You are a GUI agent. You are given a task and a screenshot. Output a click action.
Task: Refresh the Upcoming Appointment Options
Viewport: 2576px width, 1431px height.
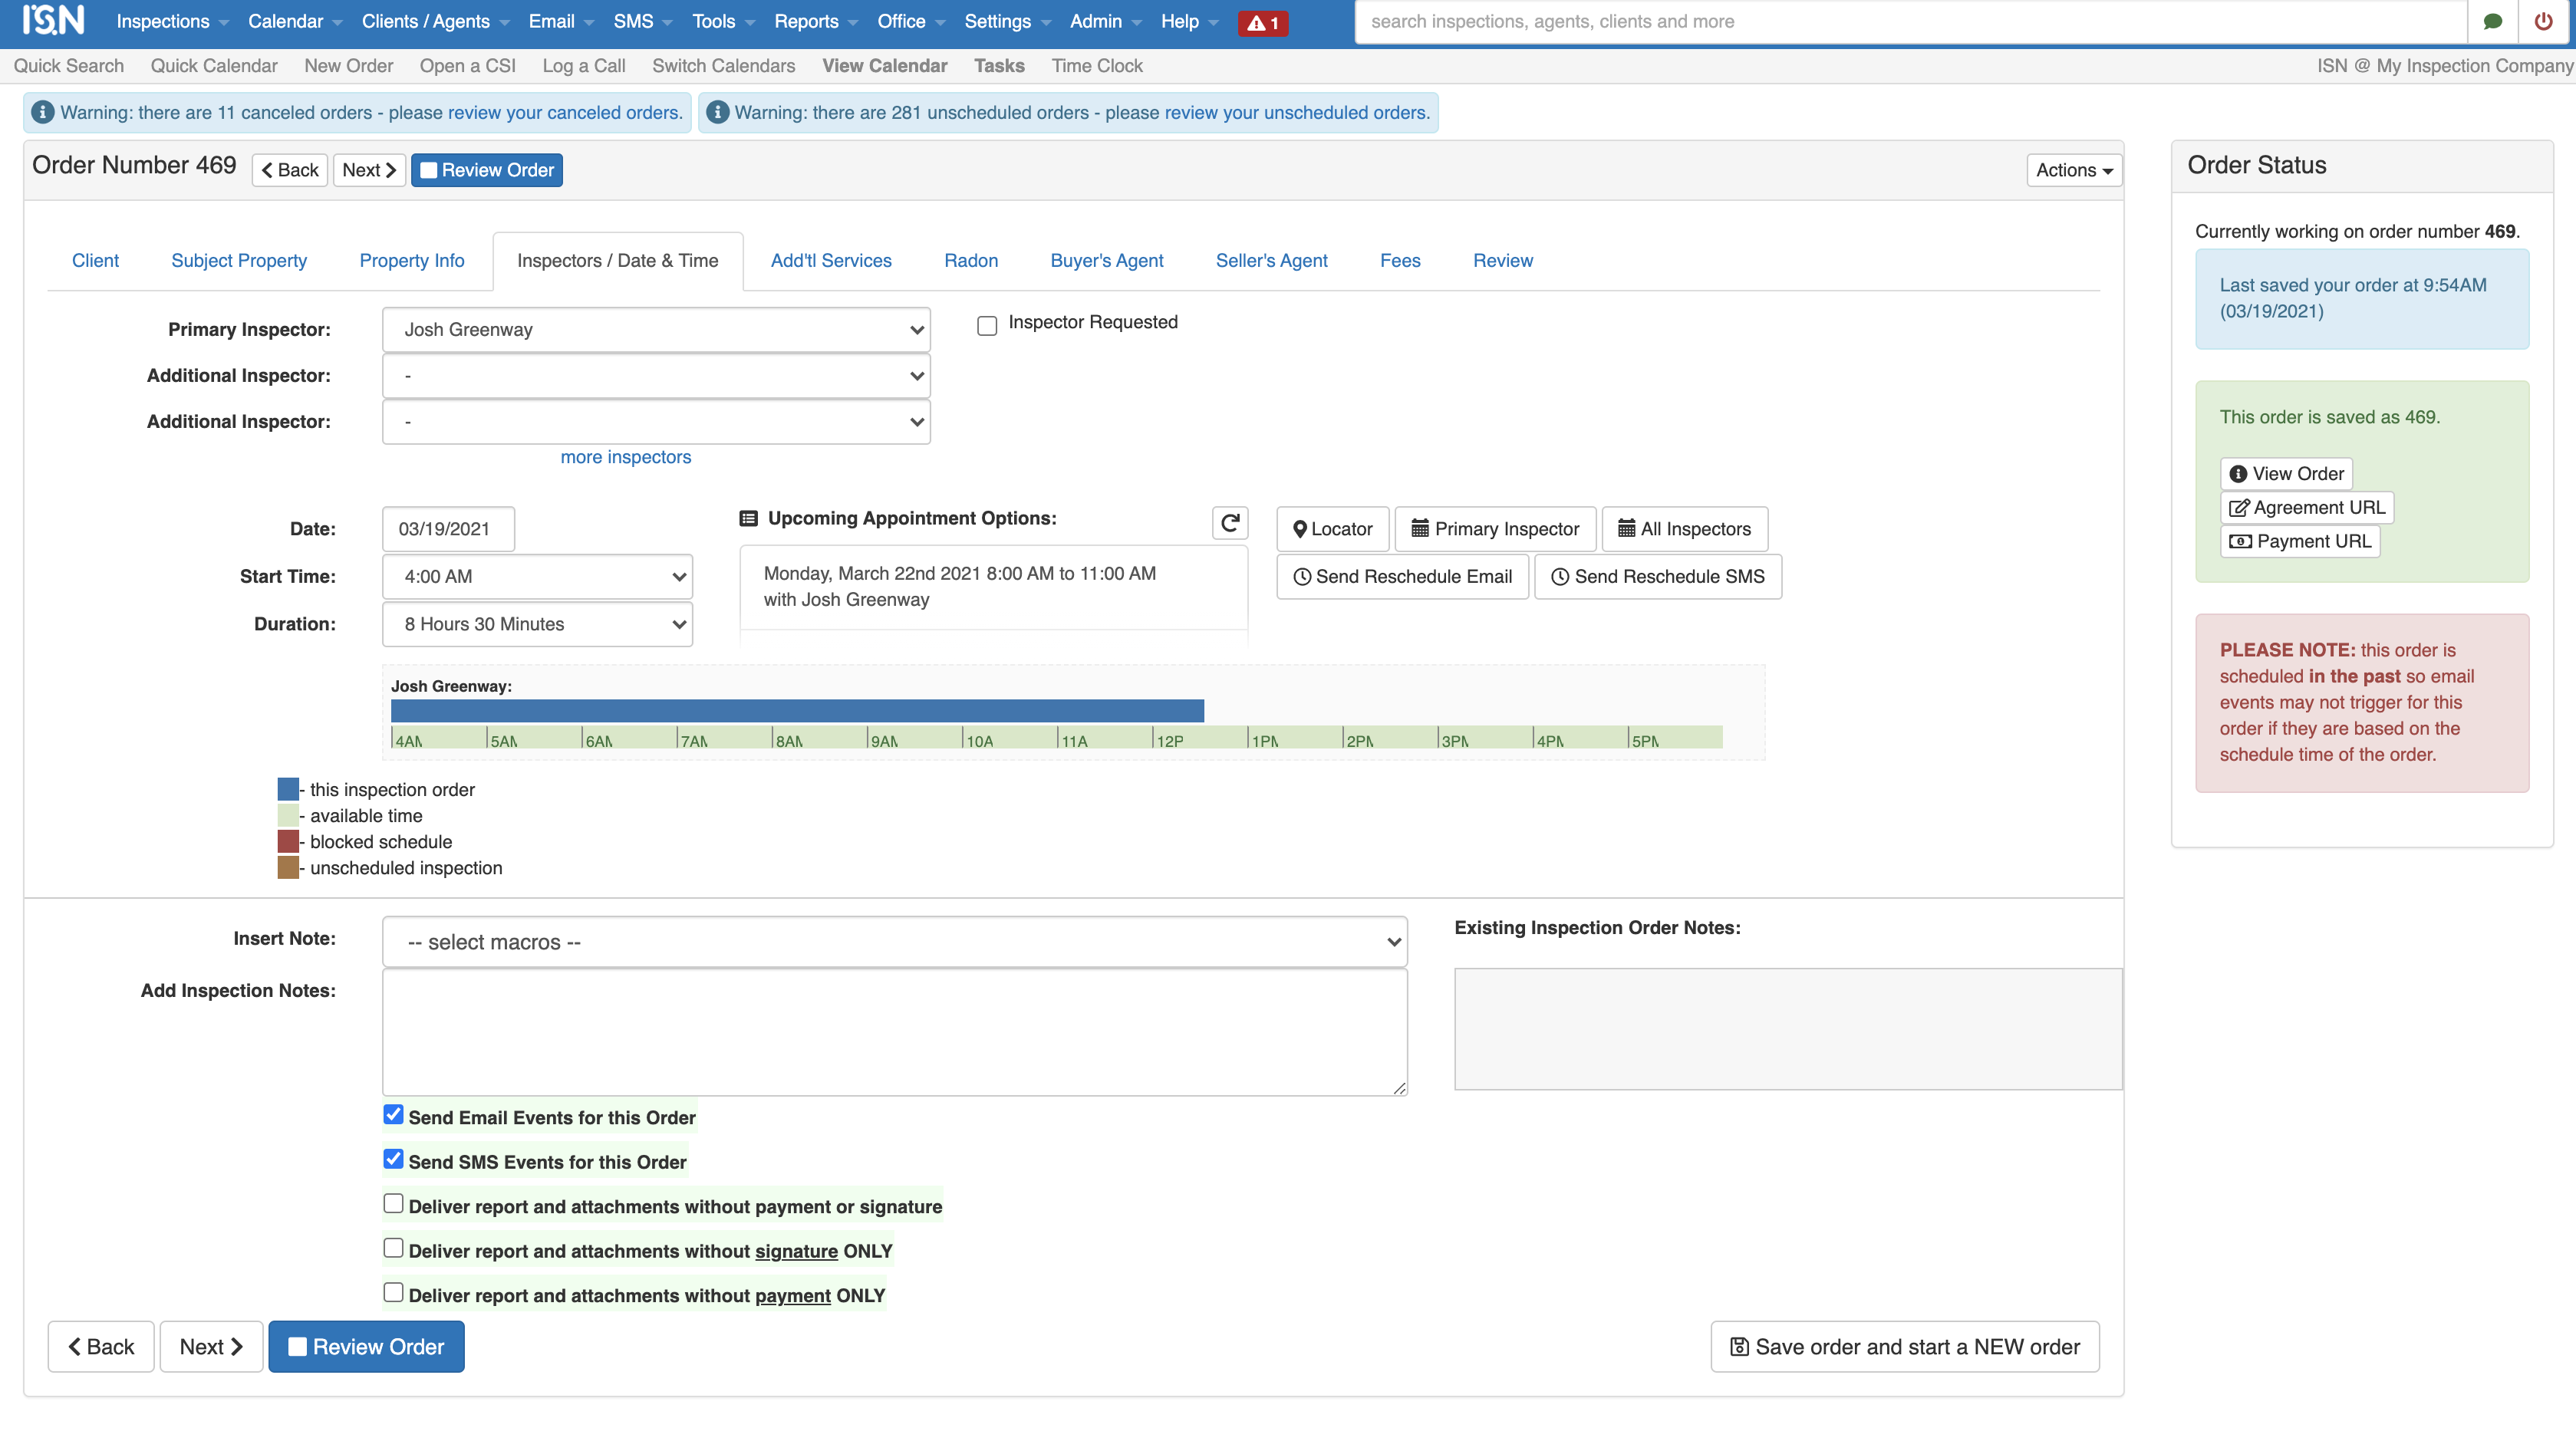1230,521
